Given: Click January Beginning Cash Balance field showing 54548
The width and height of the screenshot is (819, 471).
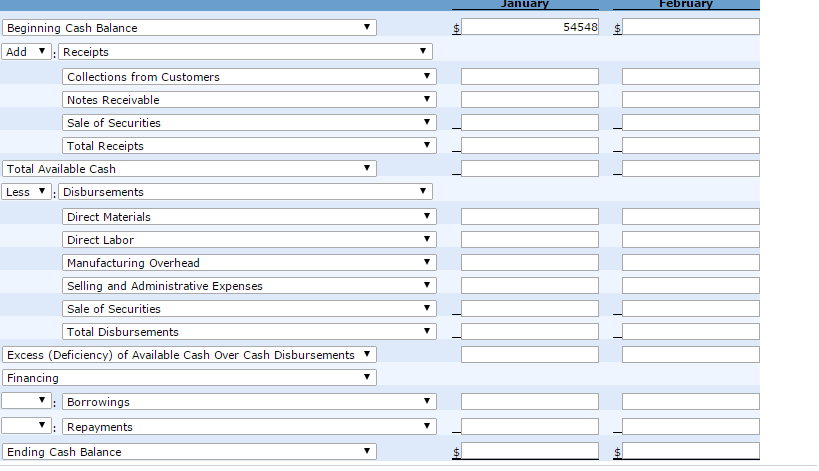Looking at the screenshot, I should coord(529,28).
